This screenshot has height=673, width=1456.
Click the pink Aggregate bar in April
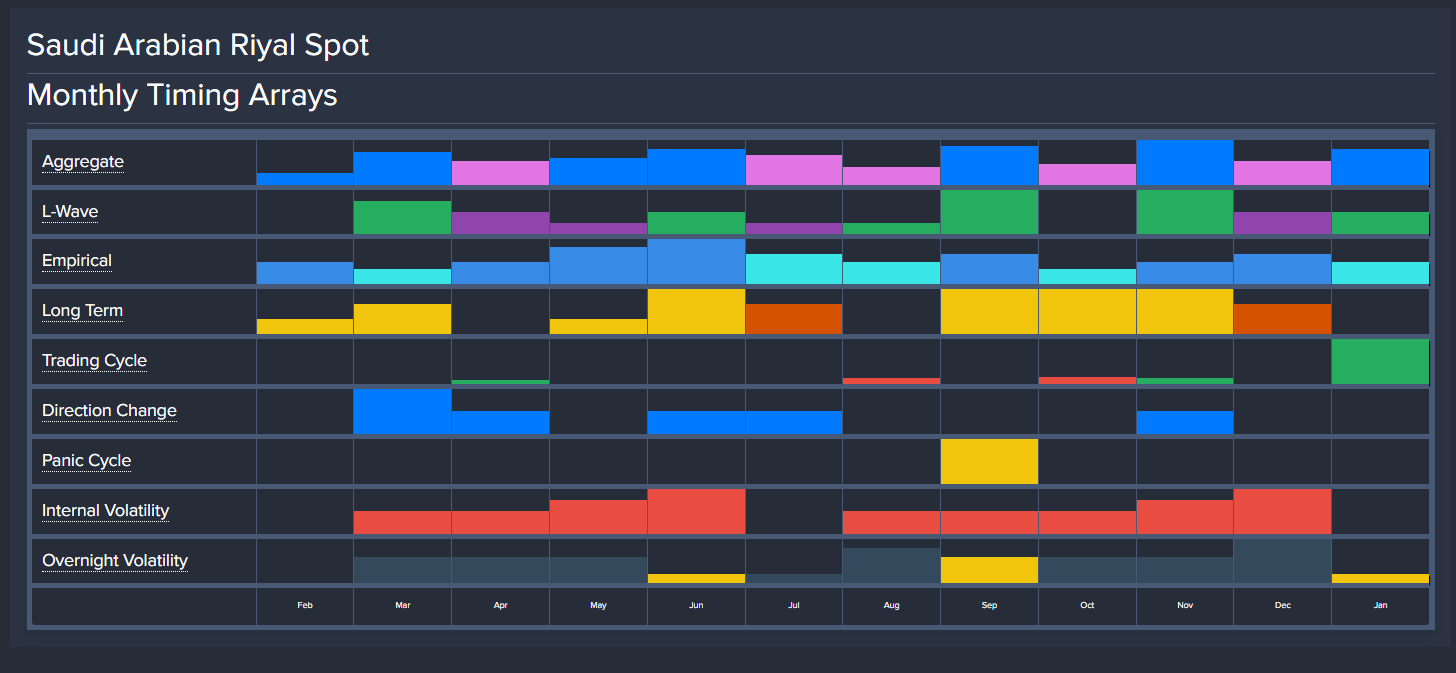pyautogui.click(x=500, y=173)
